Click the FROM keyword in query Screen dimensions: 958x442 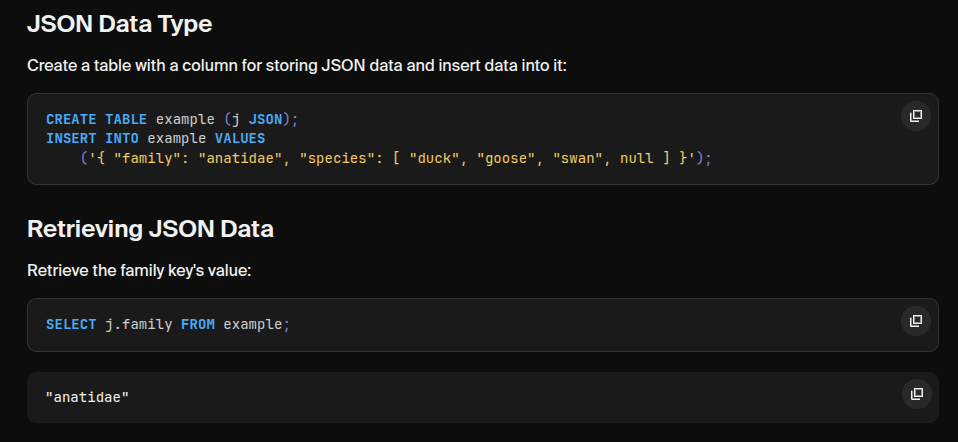coord(198,325)
